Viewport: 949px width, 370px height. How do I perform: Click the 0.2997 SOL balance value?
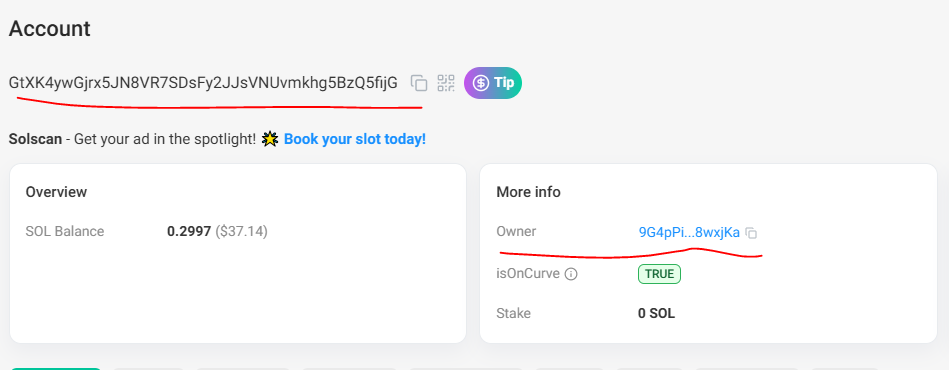(x=189, y=231)
